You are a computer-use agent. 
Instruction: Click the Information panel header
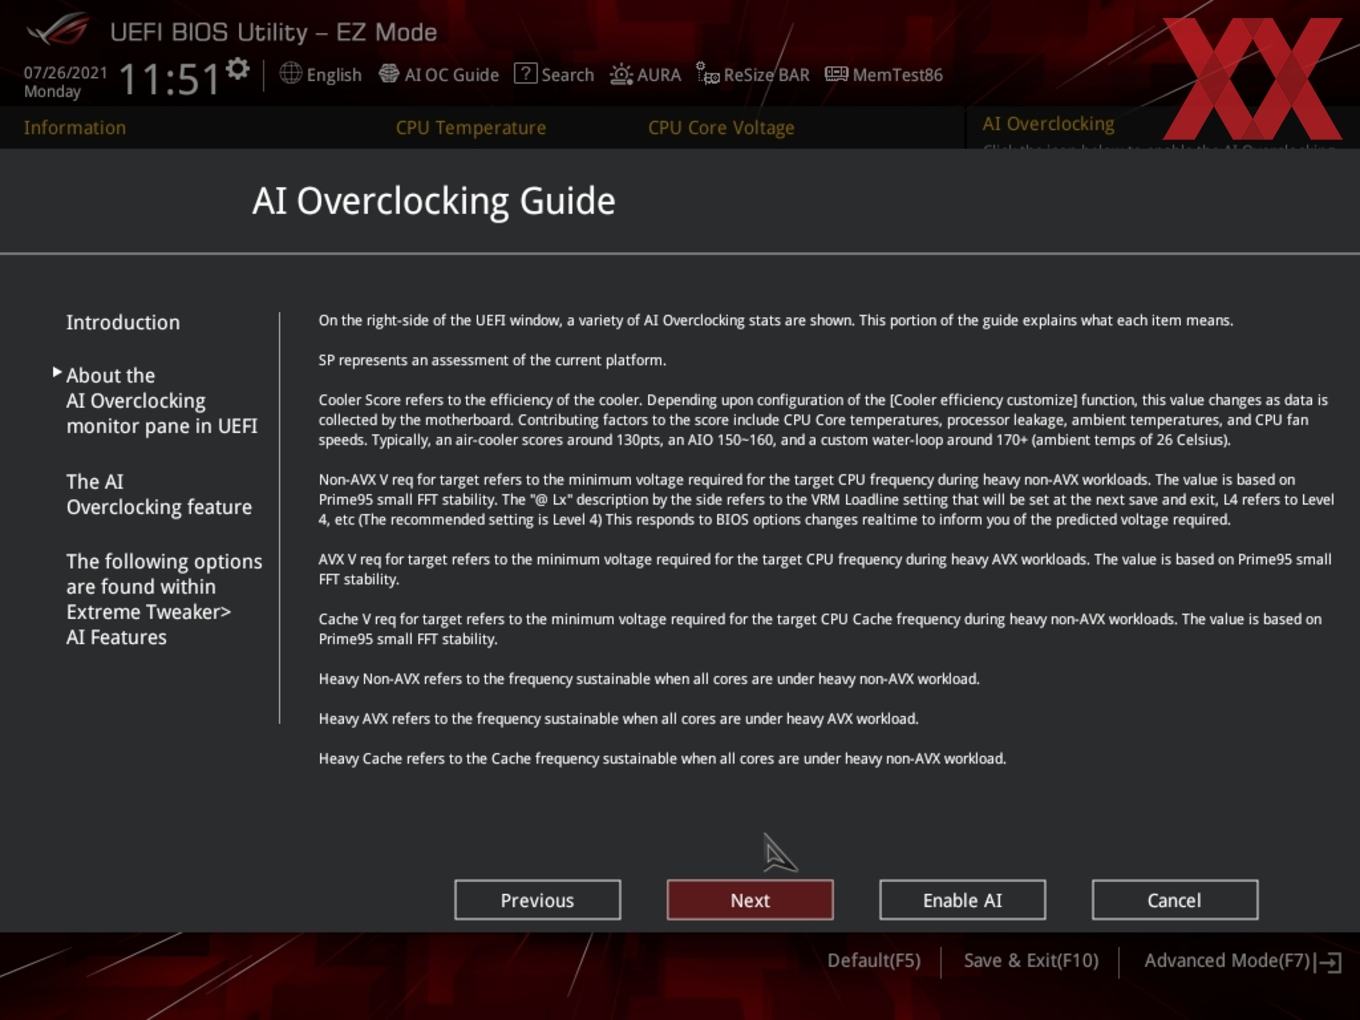[75, 127]
